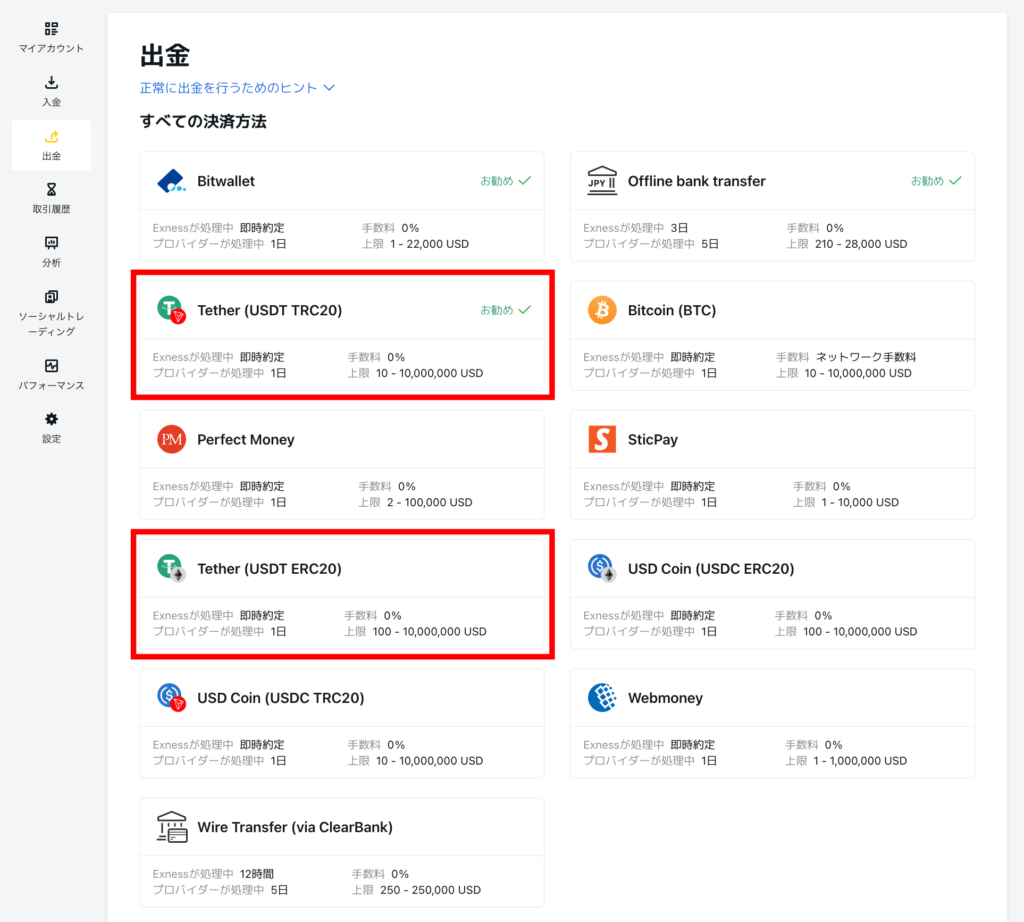Select Tether (USDT ERC20) title
The image size is (1024, 922).
click(x=269, y=569)
